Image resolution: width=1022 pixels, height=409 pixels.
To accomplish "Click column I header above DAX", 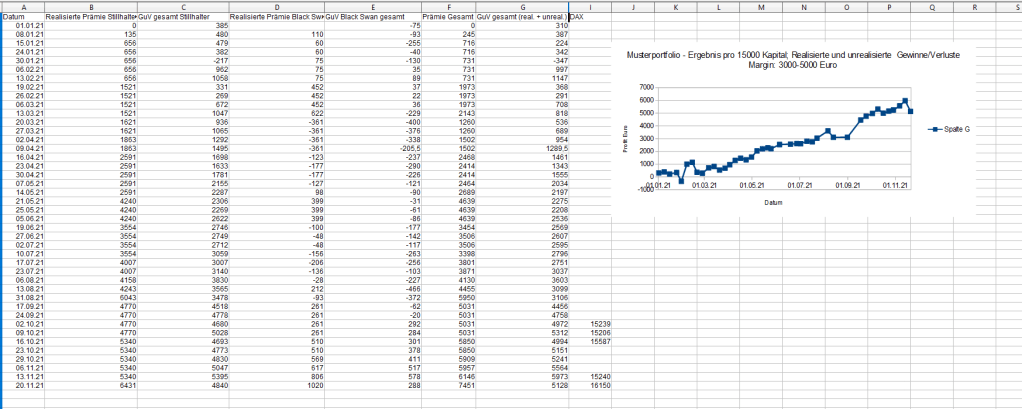I will pos(590,7).
